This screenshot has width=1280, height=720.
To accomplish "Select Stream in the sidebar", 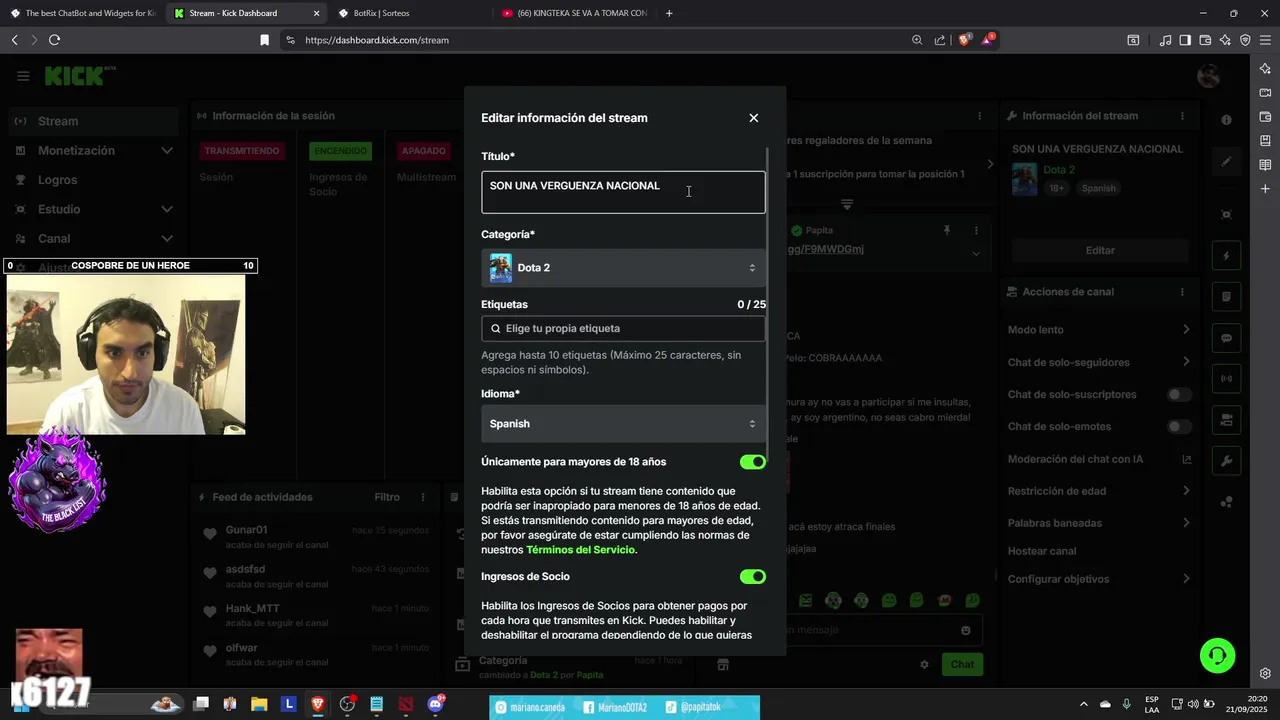I will 92,121.
